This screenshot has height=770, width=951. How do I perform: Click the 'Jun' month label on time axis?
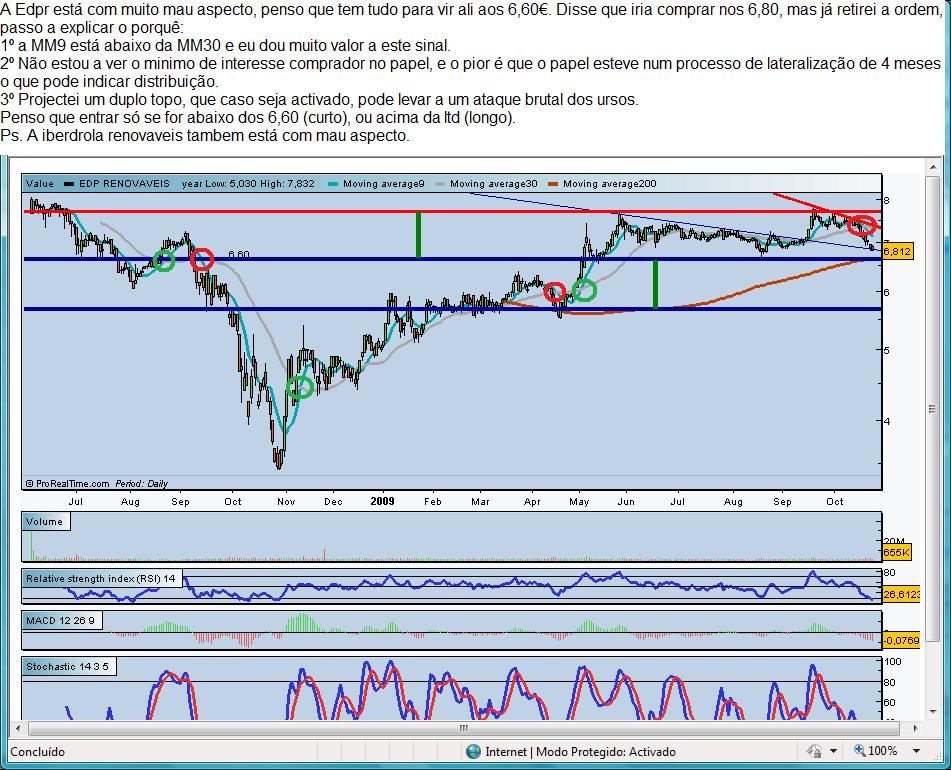pos(626,501)
